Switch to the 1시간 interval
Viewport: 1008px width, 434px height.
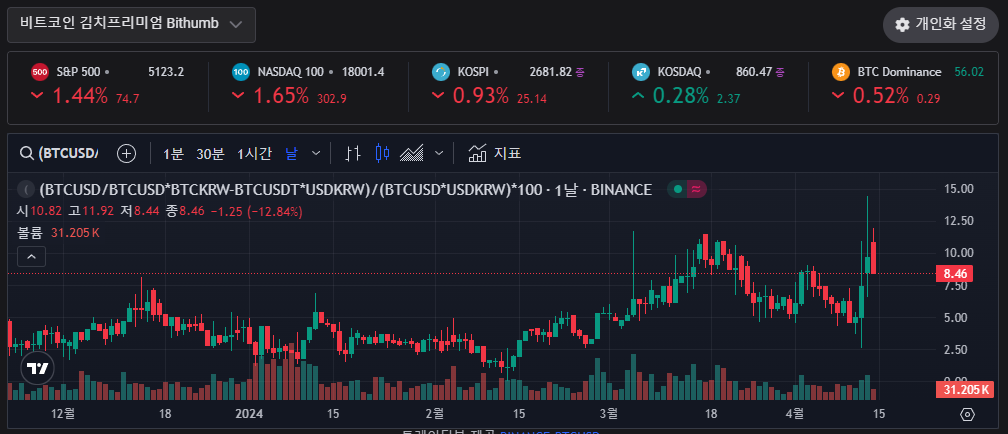point(255,154)
